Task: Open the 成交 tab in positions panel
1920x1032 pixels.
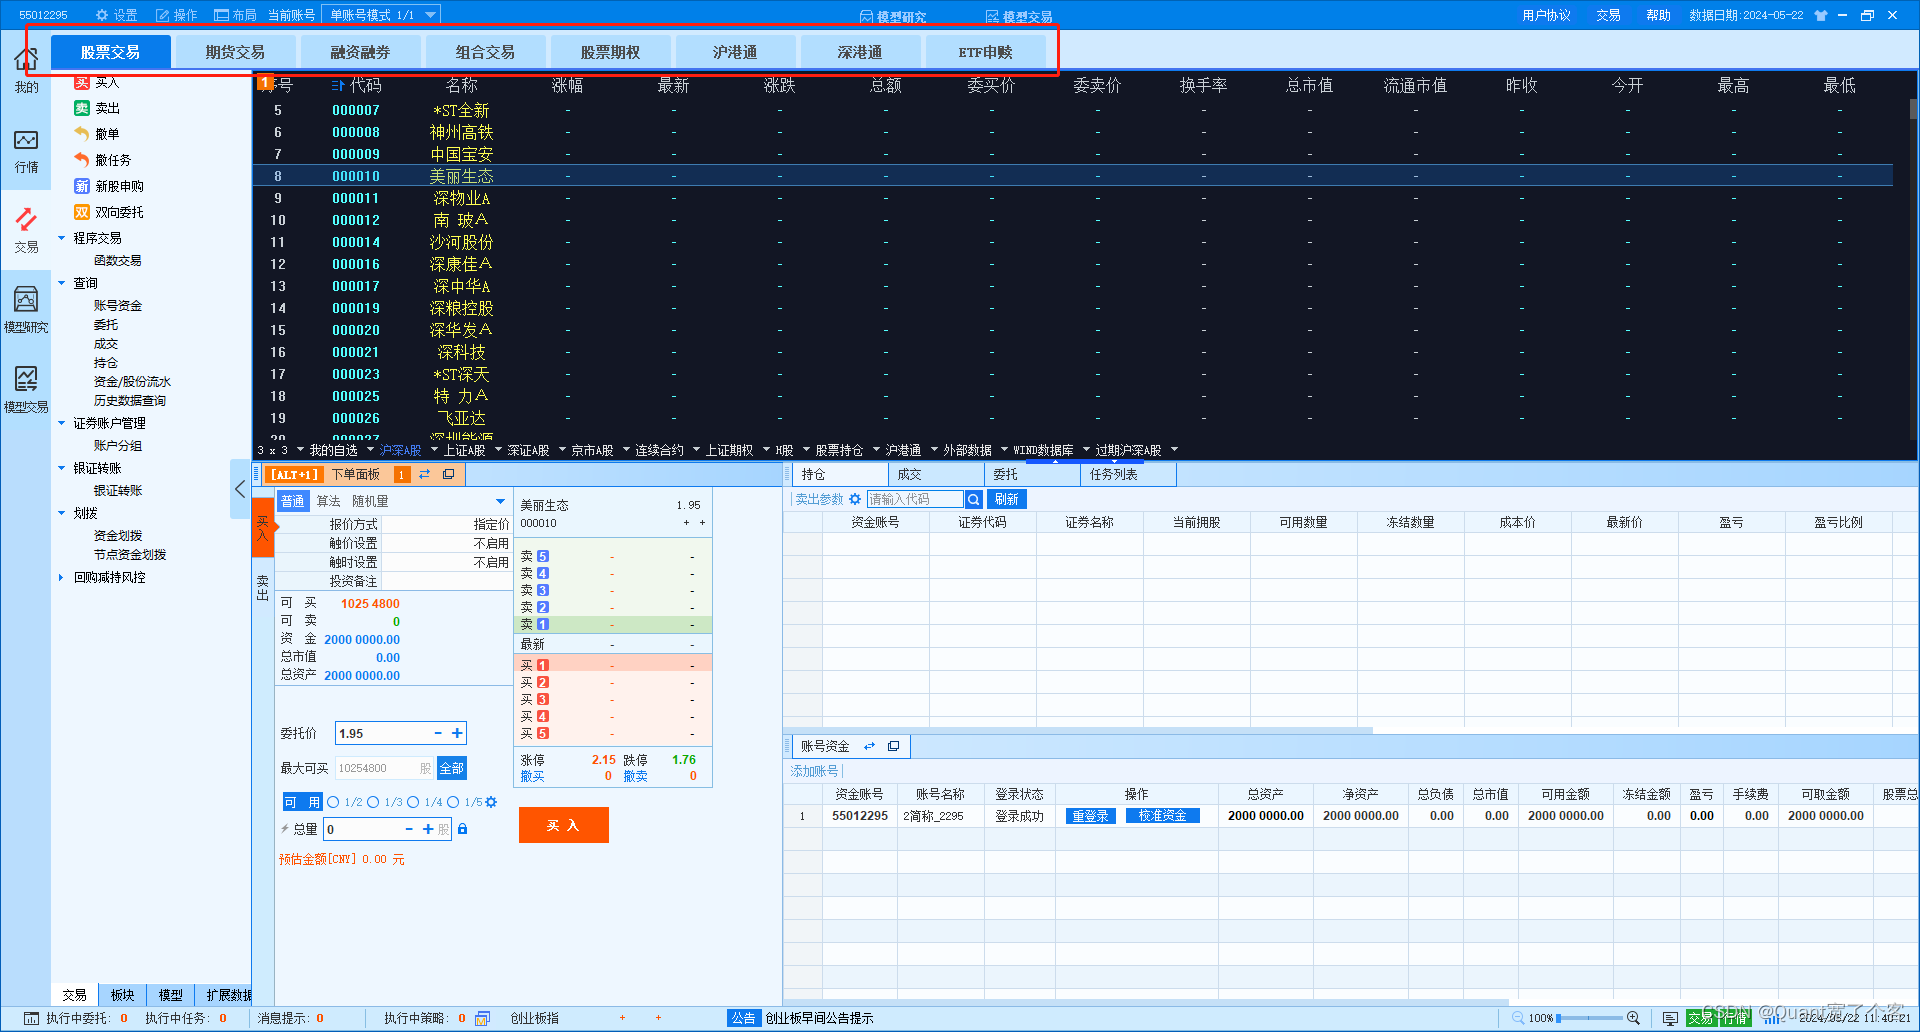Action: click(x=935, y=474)
